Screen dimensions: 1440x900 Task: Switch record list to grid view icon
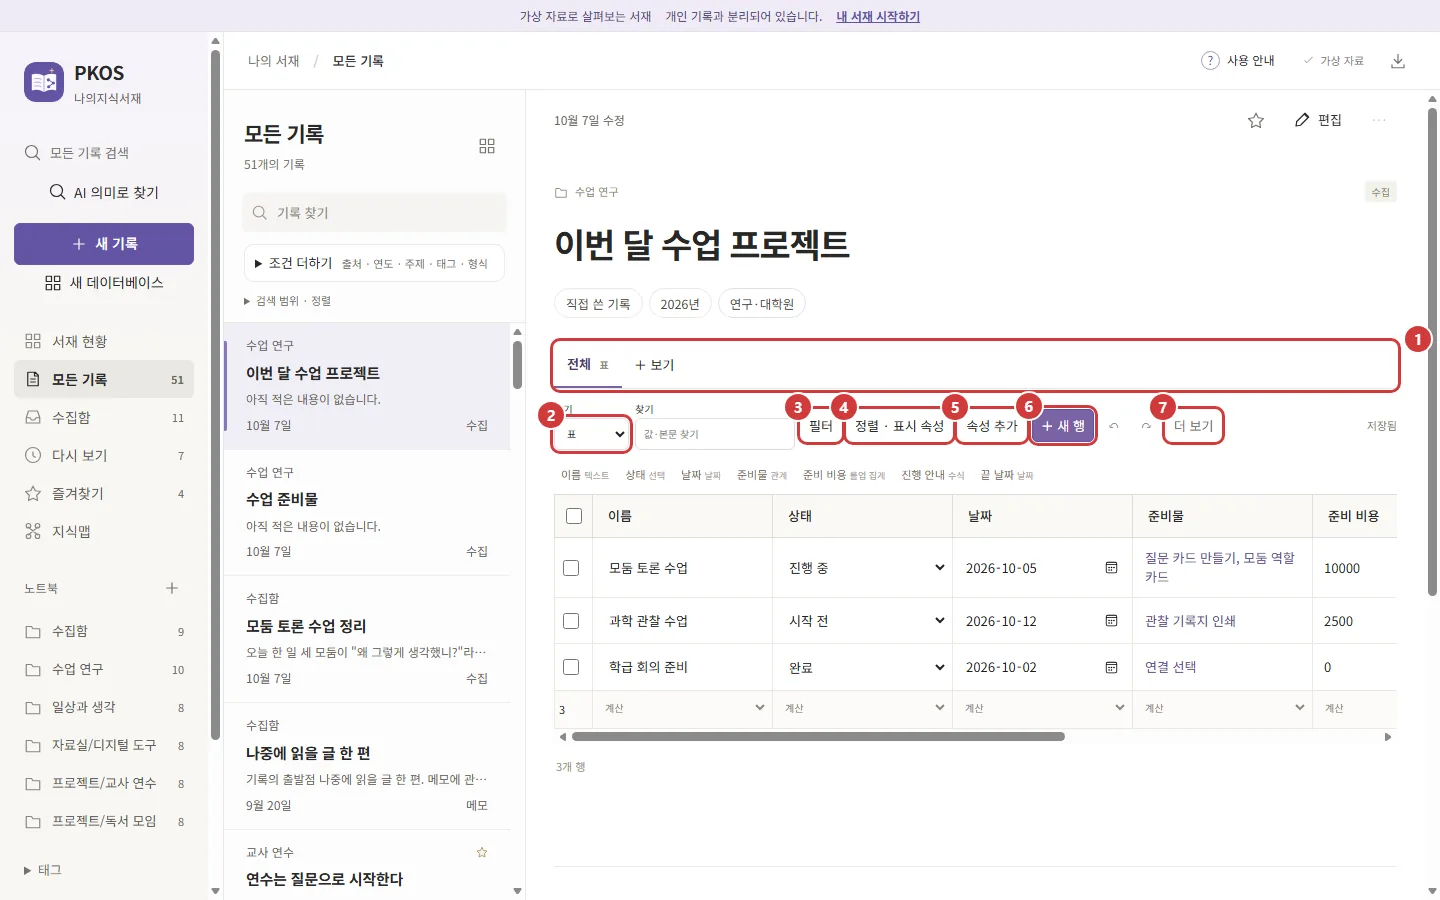(487, 146)
